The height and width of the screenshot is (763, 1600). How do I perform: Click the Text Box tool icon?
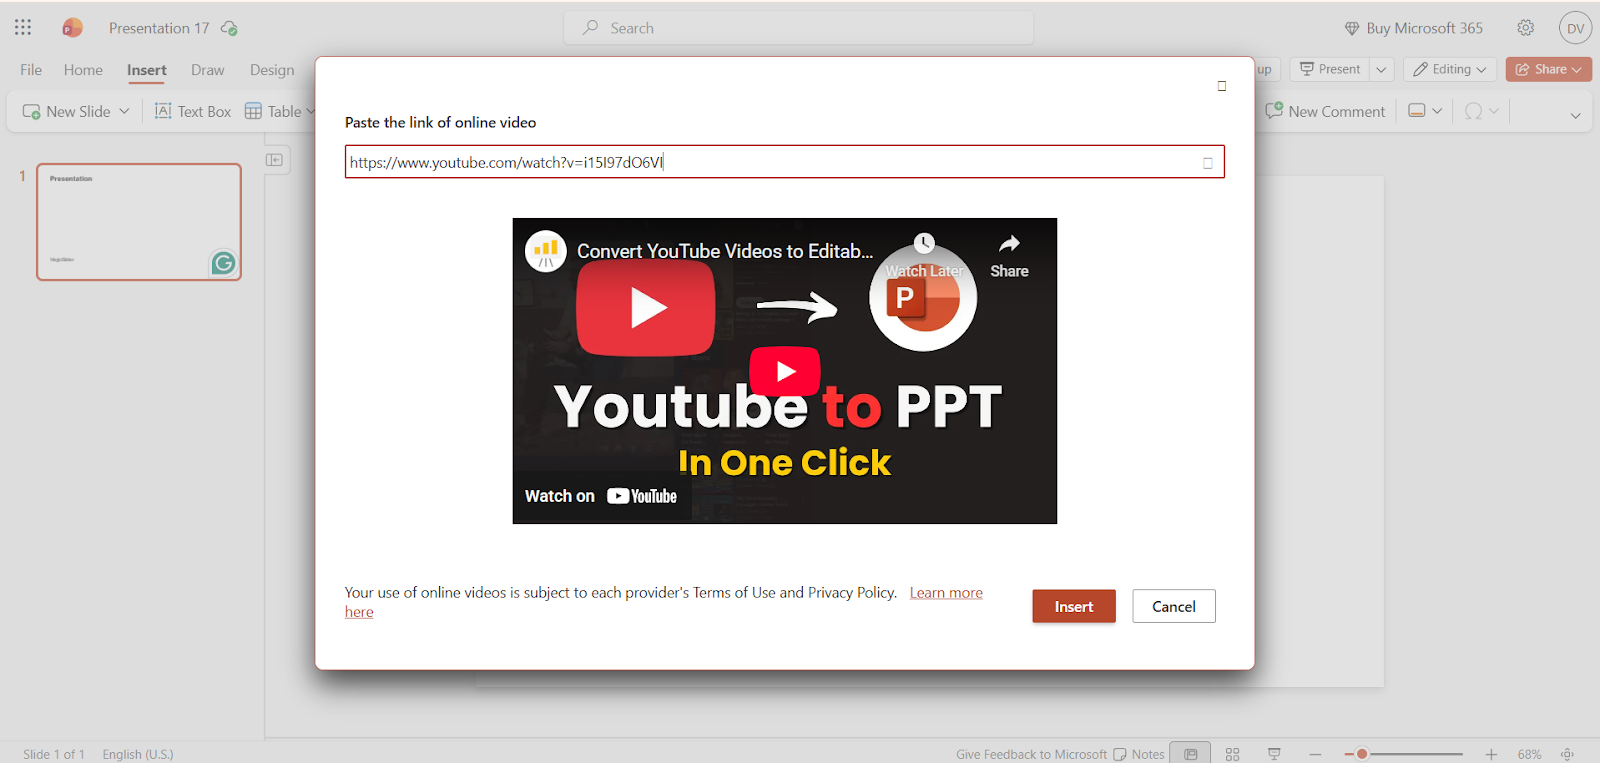click(x=163, y=111)
